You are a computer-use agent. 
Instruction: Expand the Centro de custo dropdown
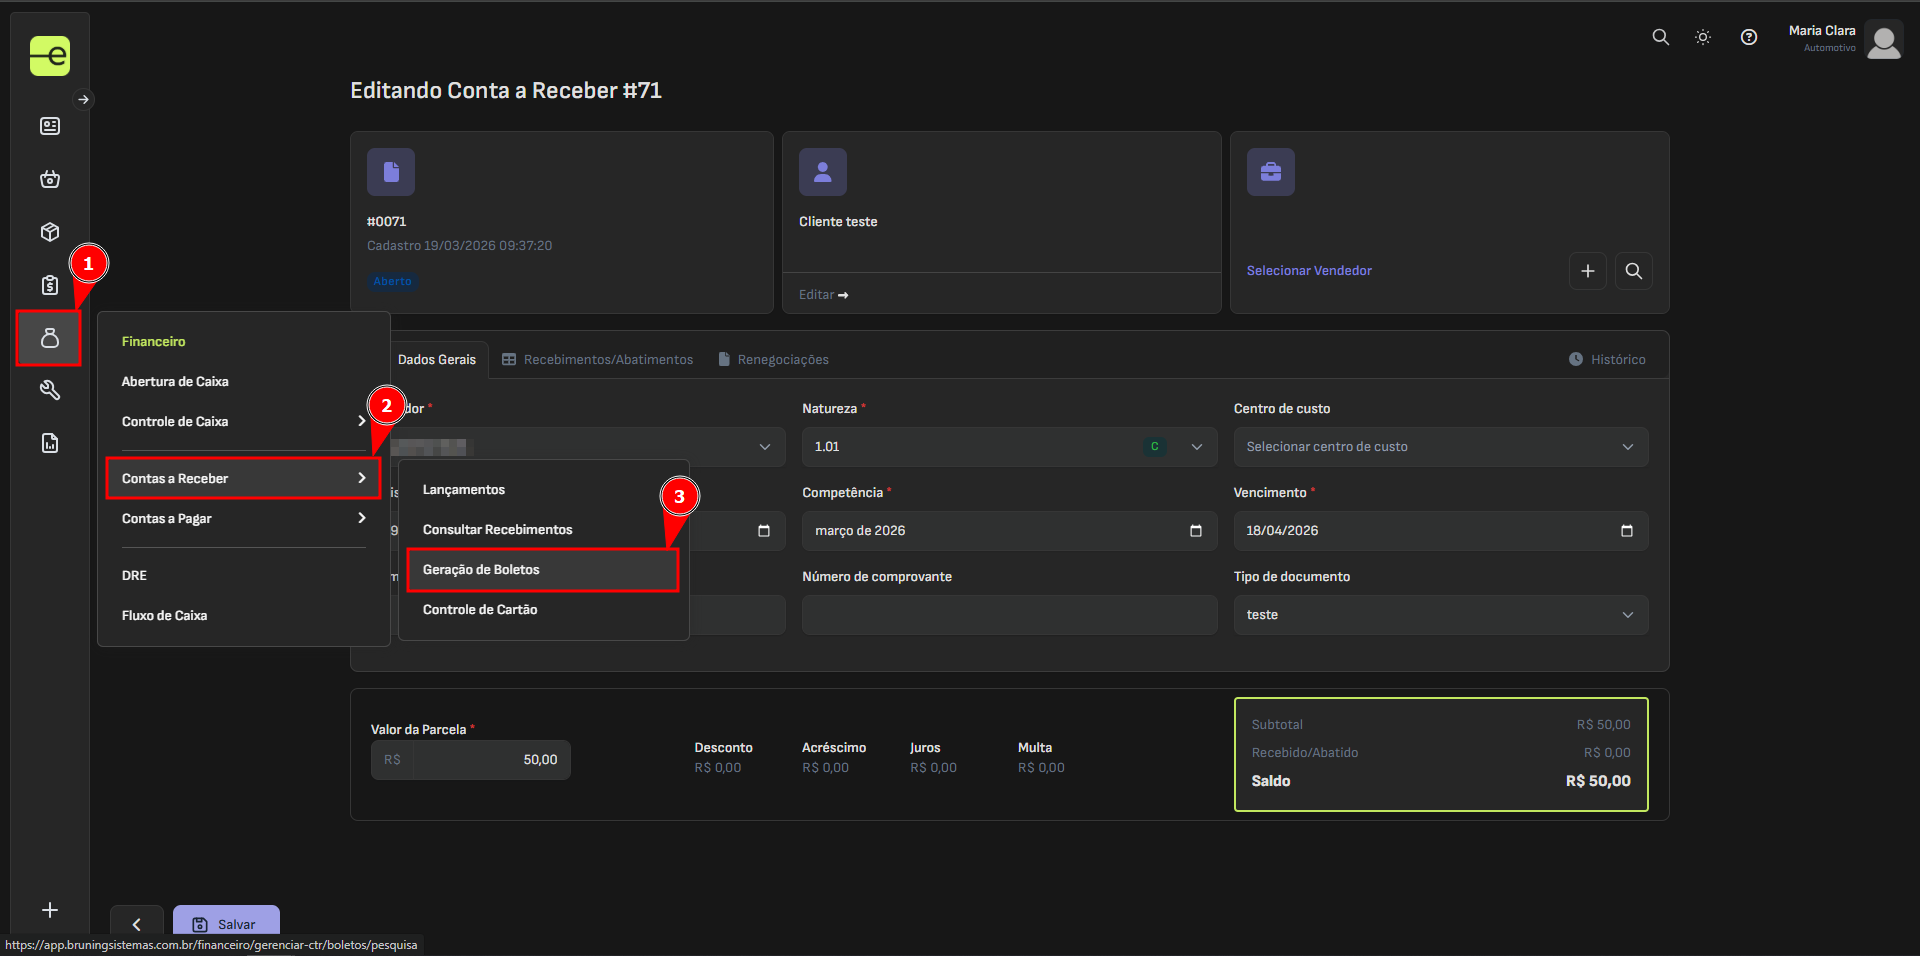click(x=1440, y=447)
